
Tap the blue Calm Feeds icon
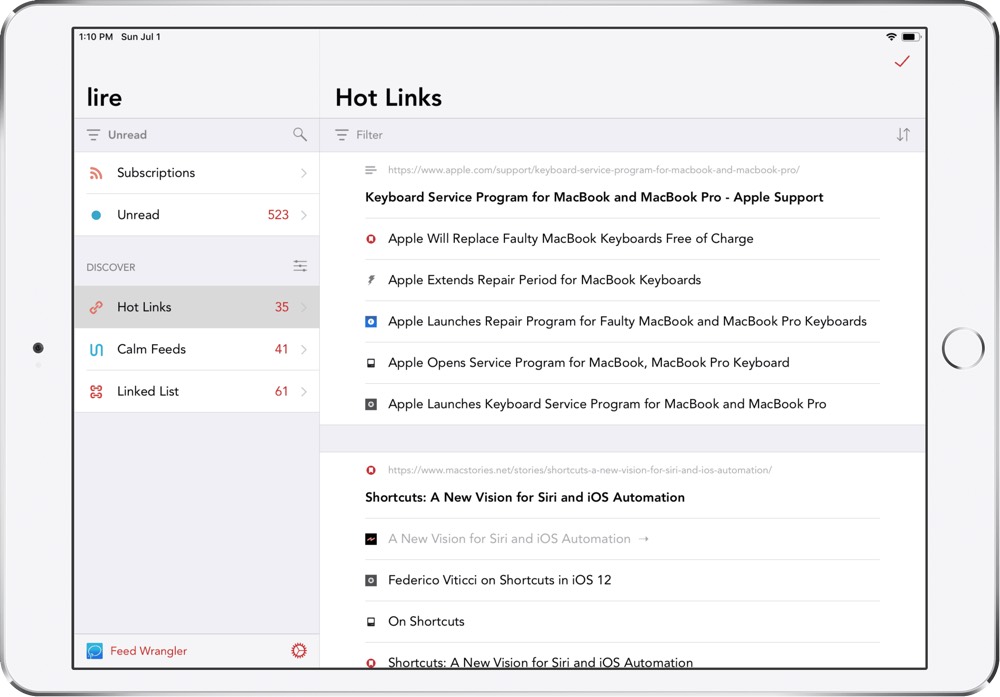(96, 349)
